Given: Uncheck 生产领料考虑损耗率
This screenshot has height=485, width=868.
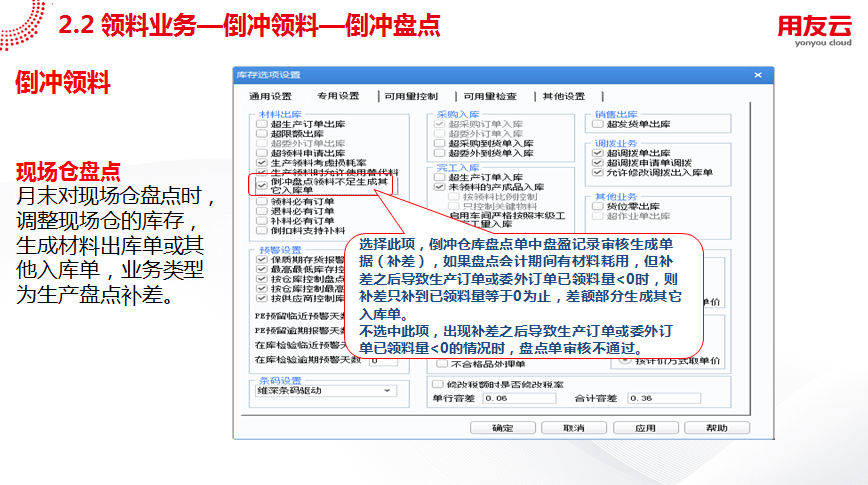Looking at the screenshot, I should 262,163.
